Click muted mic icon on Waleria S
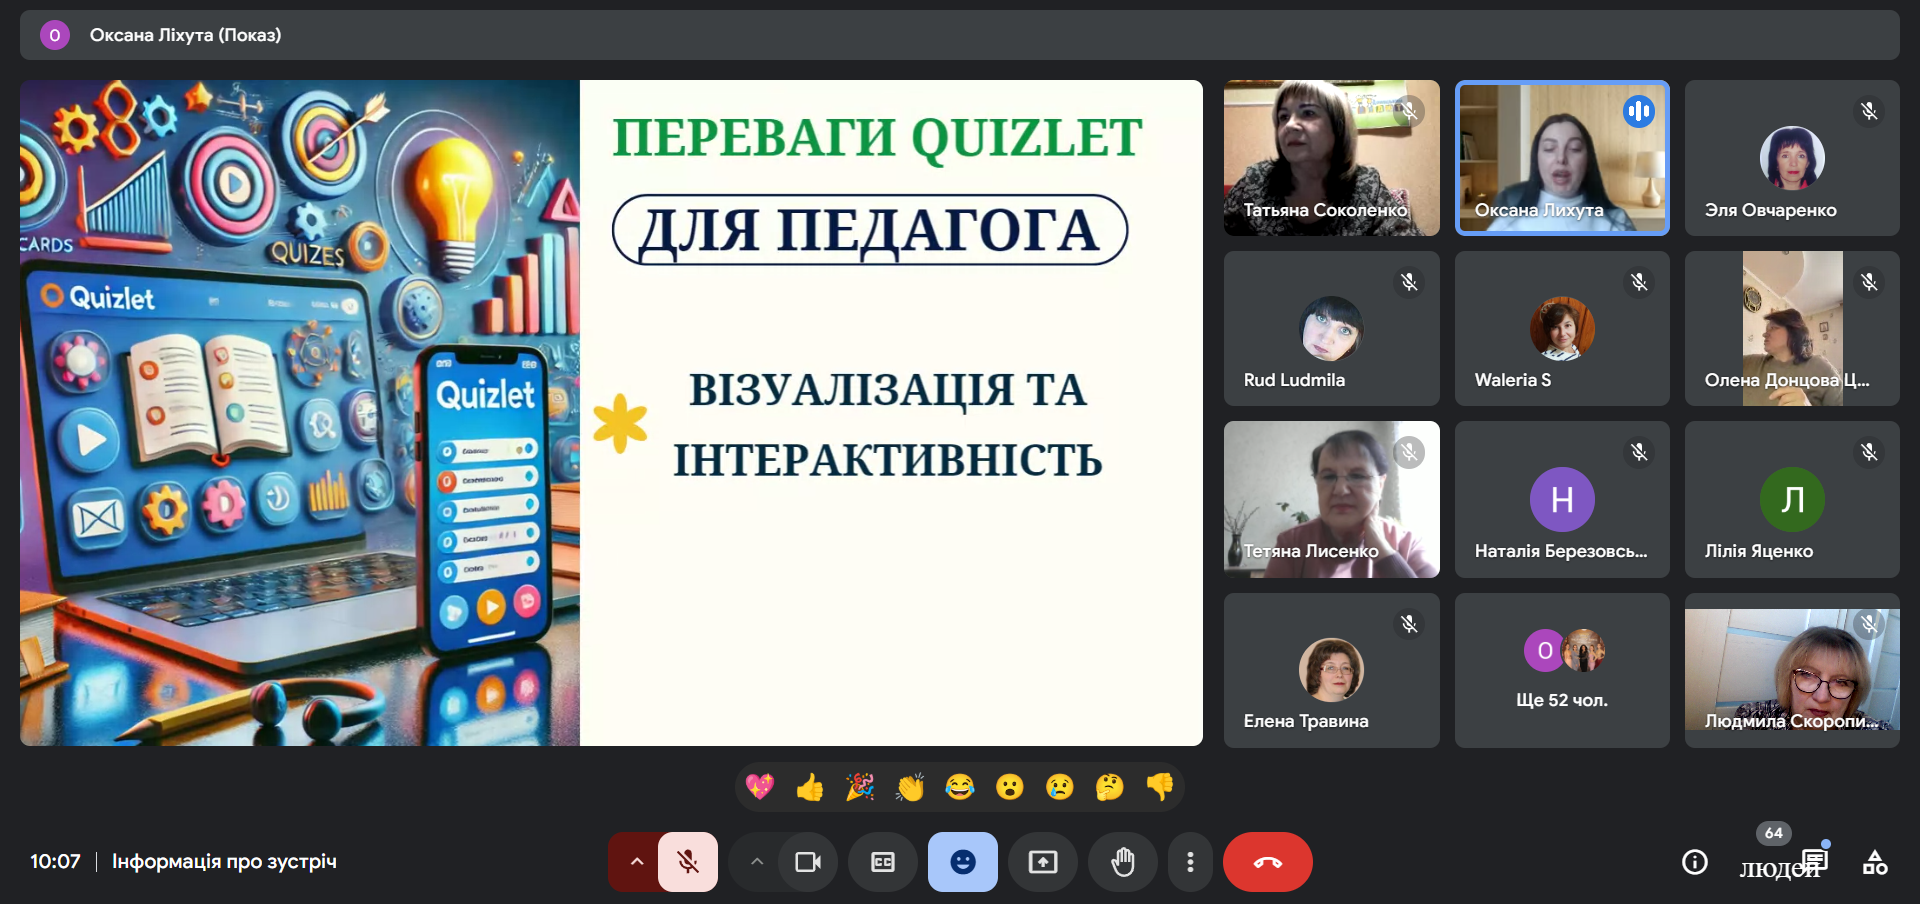The image size is (1920, 904). coord(1639,282)
